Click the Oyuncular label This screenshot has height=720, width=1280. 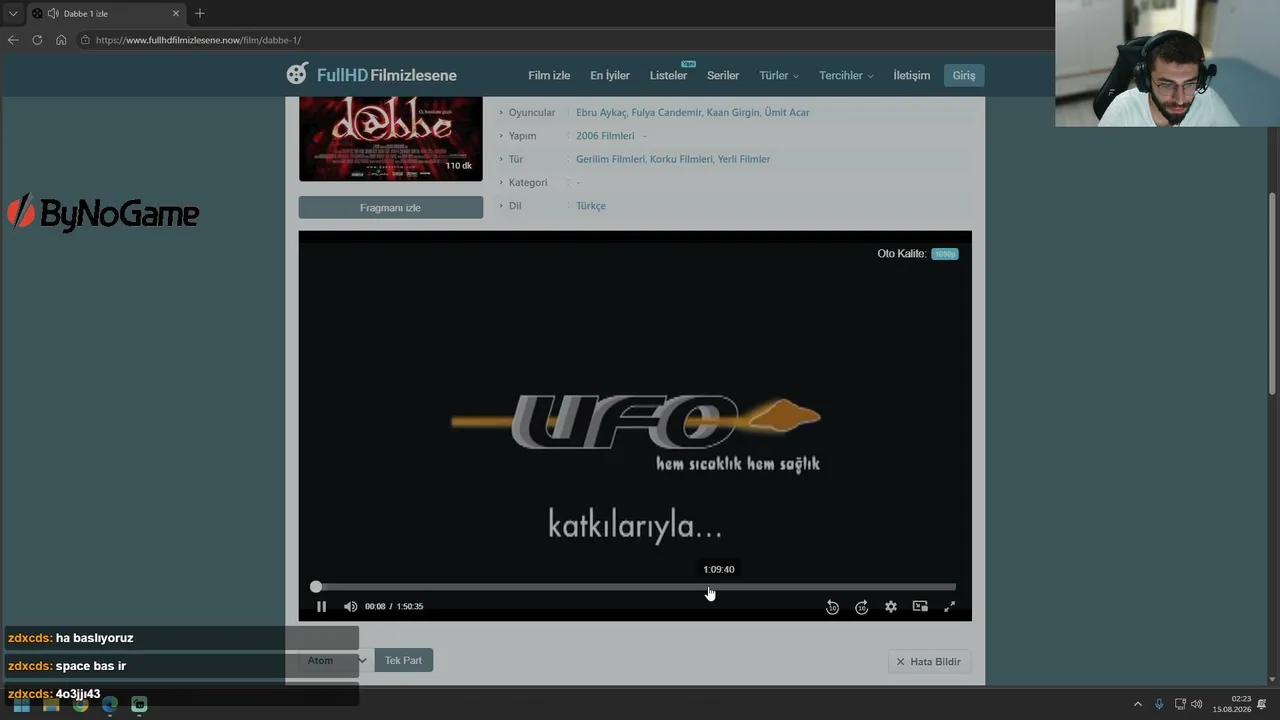pos(532,112)
